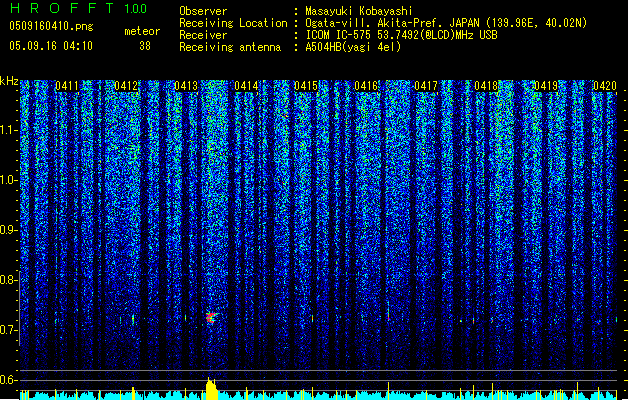Click the 0419 time marker
Viewport: 629px width, 400px height.
(546, 86)
